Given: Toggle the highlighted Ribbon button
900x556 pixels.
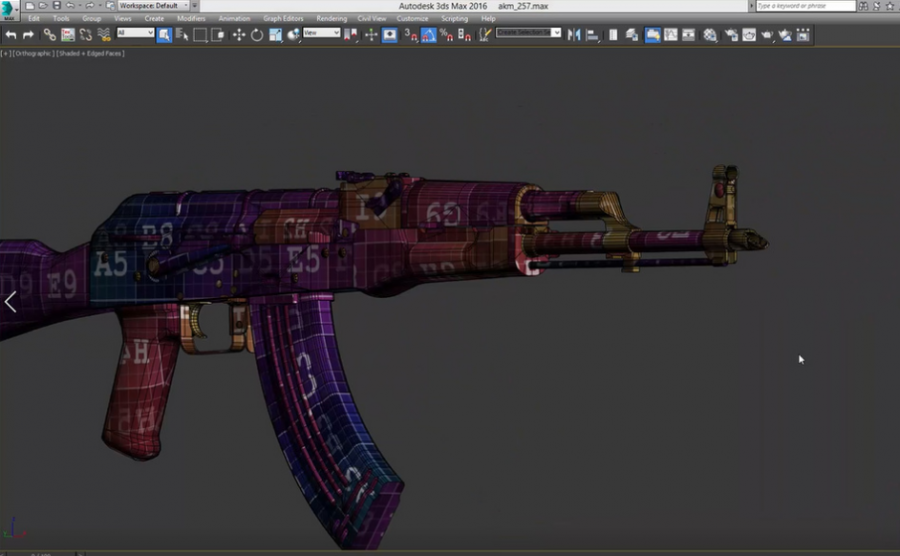Looking at the screenshot, I should pos(653,35).
